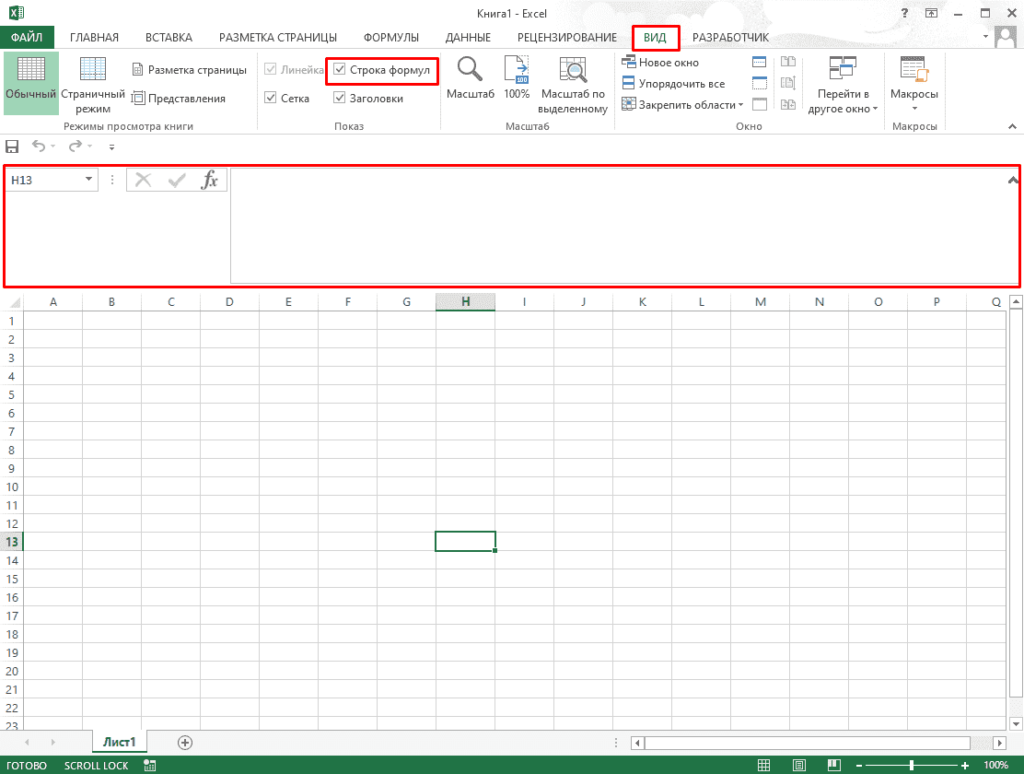Viewport: 1024px width, 774px height.
Task: Open a Новое окно
Action: (x=660, y=62)
